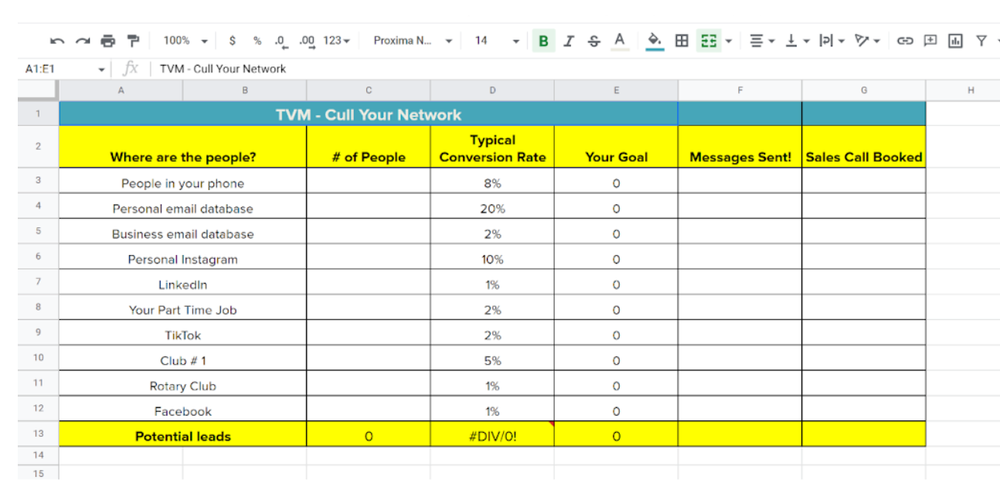Click the 20% conversion rate cell

tap(492, 207)
